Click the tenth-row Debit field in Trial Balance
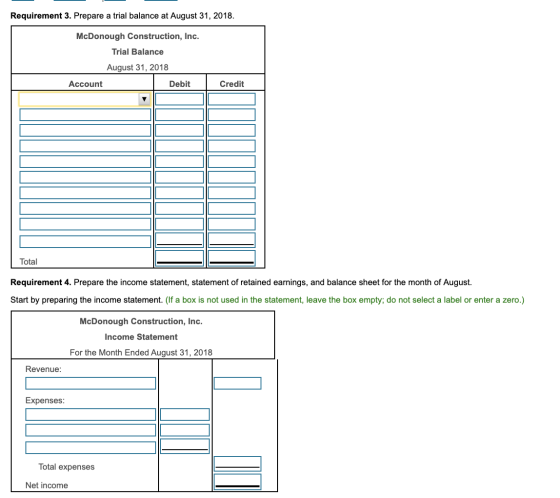This screenshot has height=498, width=560. pos(180,240)
